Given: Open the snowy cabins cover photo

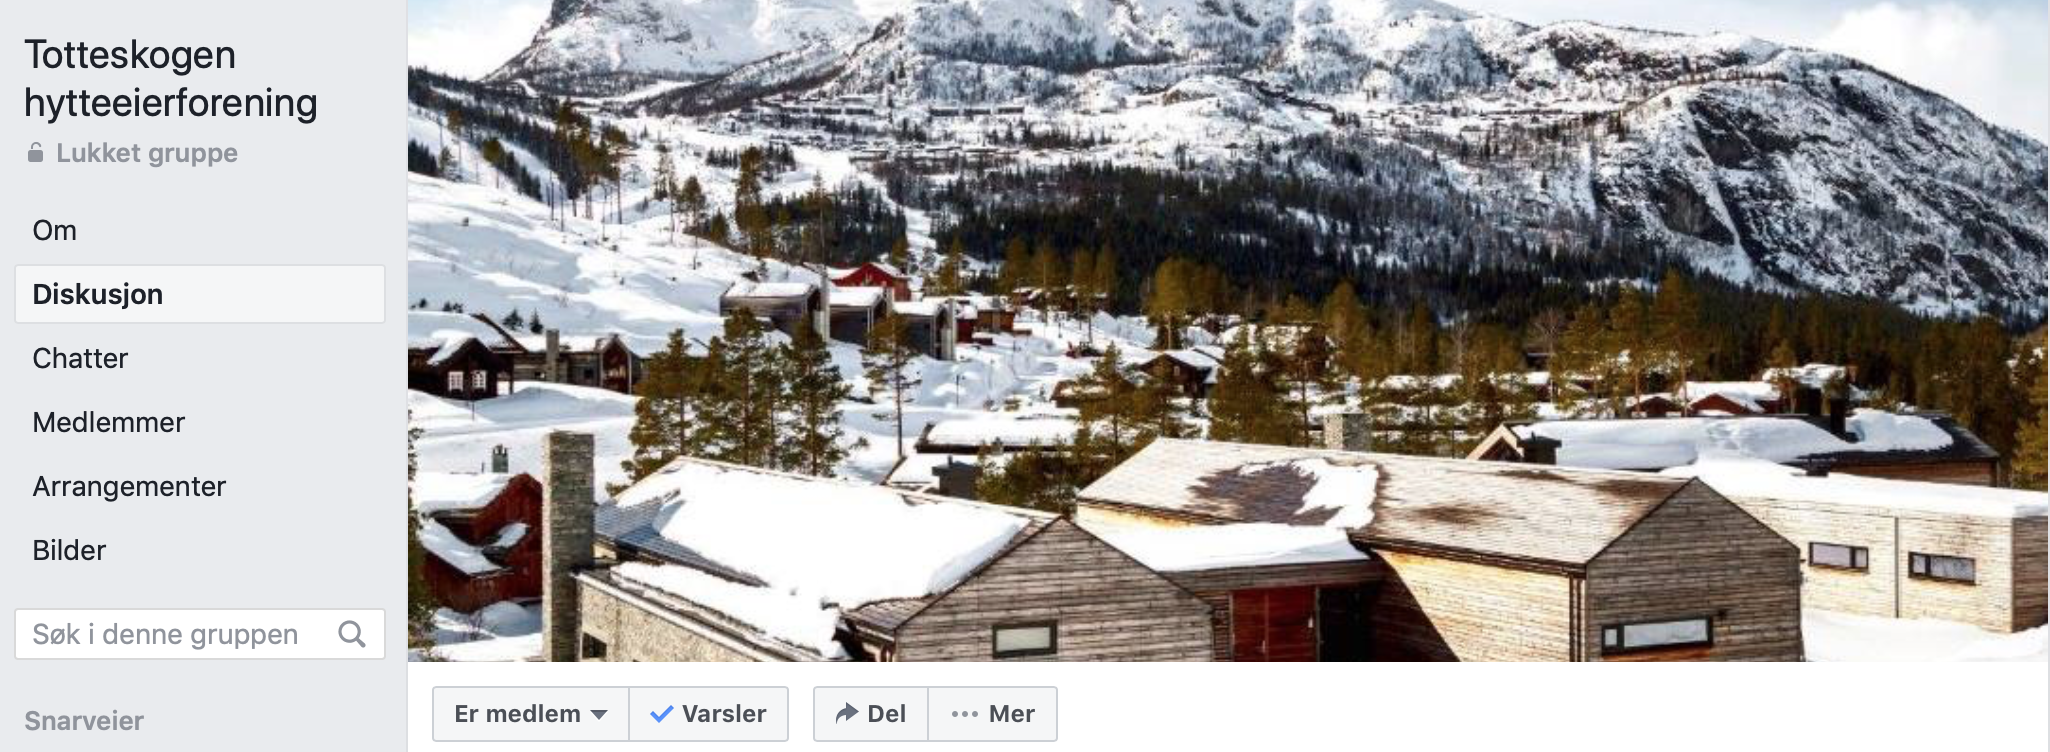Looking at the screenshot, I should click(1228, 330).
